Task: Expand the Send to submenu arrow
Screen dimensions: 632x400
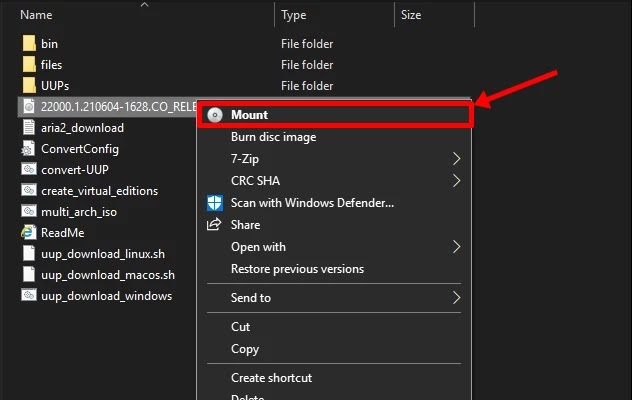Action: (456, 298)
